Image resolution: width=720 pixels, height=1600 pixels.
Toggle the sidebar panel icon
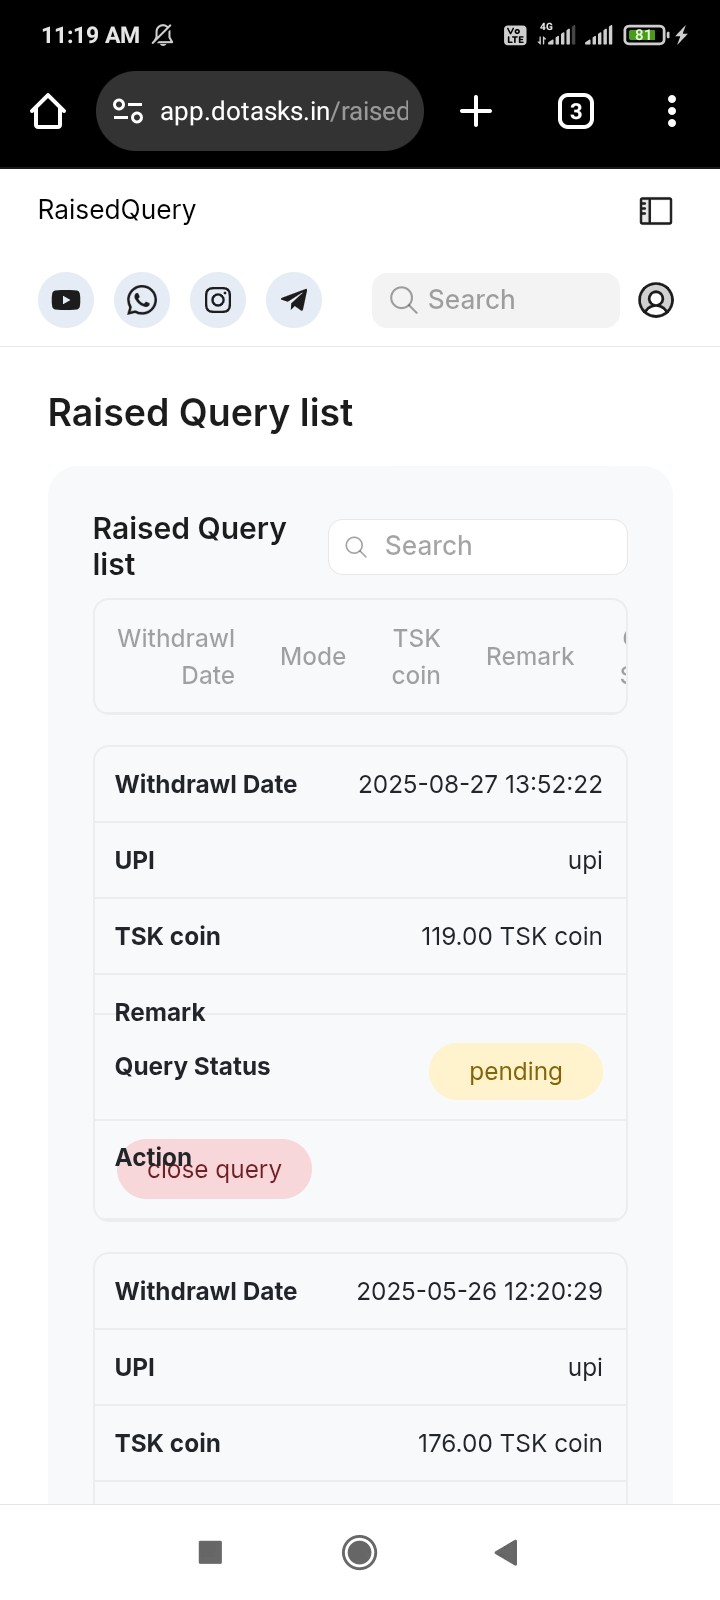[x=656, y=210]
